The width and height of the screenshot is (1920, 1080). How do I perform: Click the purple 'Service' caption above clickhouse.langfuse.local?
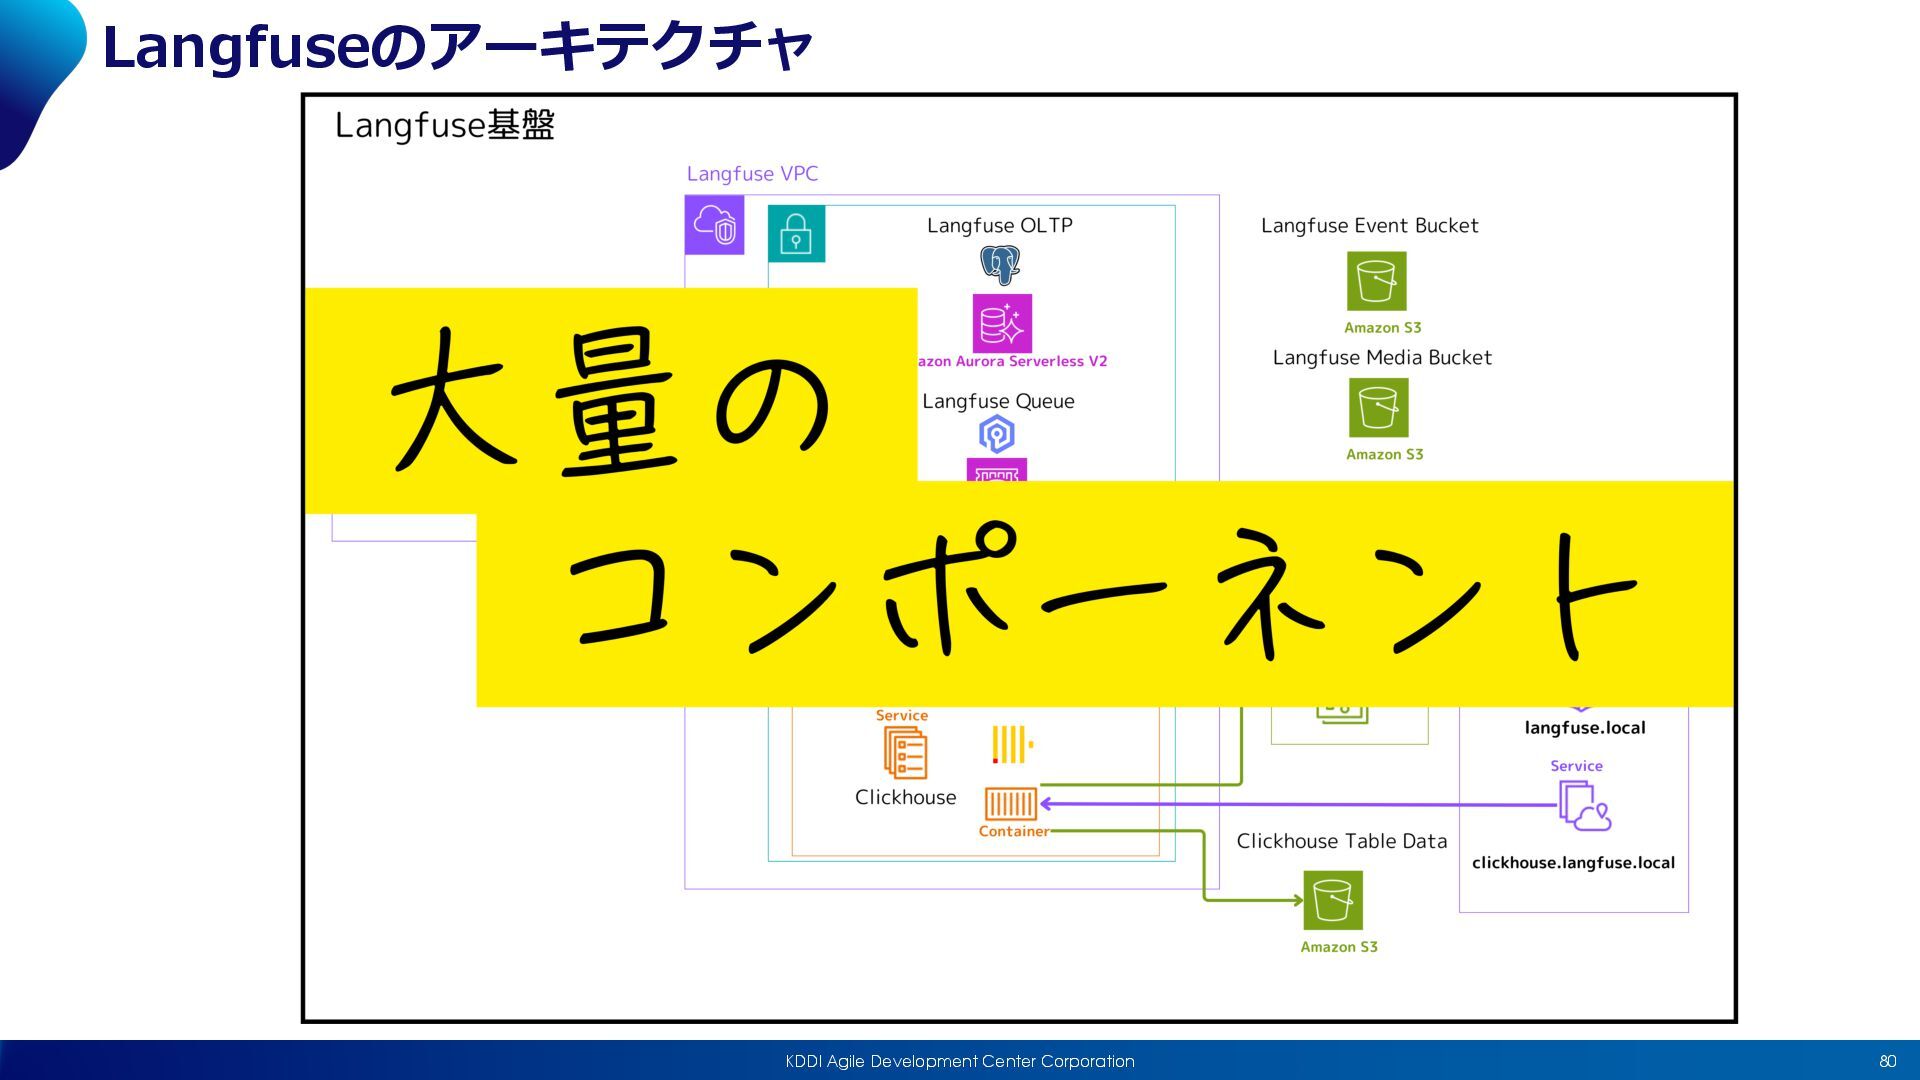coord(1576,766)
